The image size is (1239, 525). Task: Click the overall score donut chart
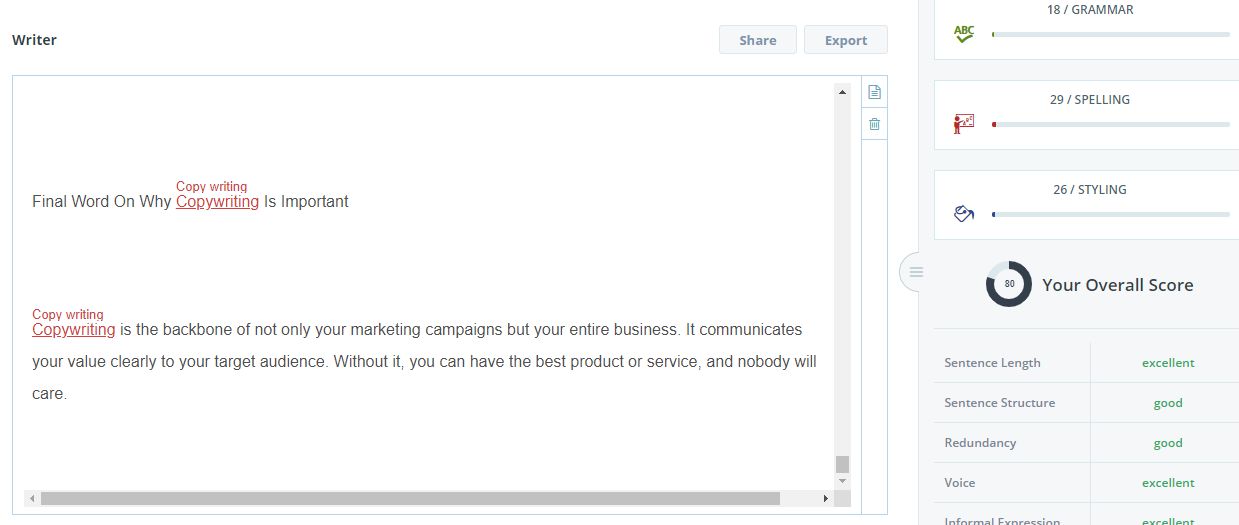tap(1008, 284)
